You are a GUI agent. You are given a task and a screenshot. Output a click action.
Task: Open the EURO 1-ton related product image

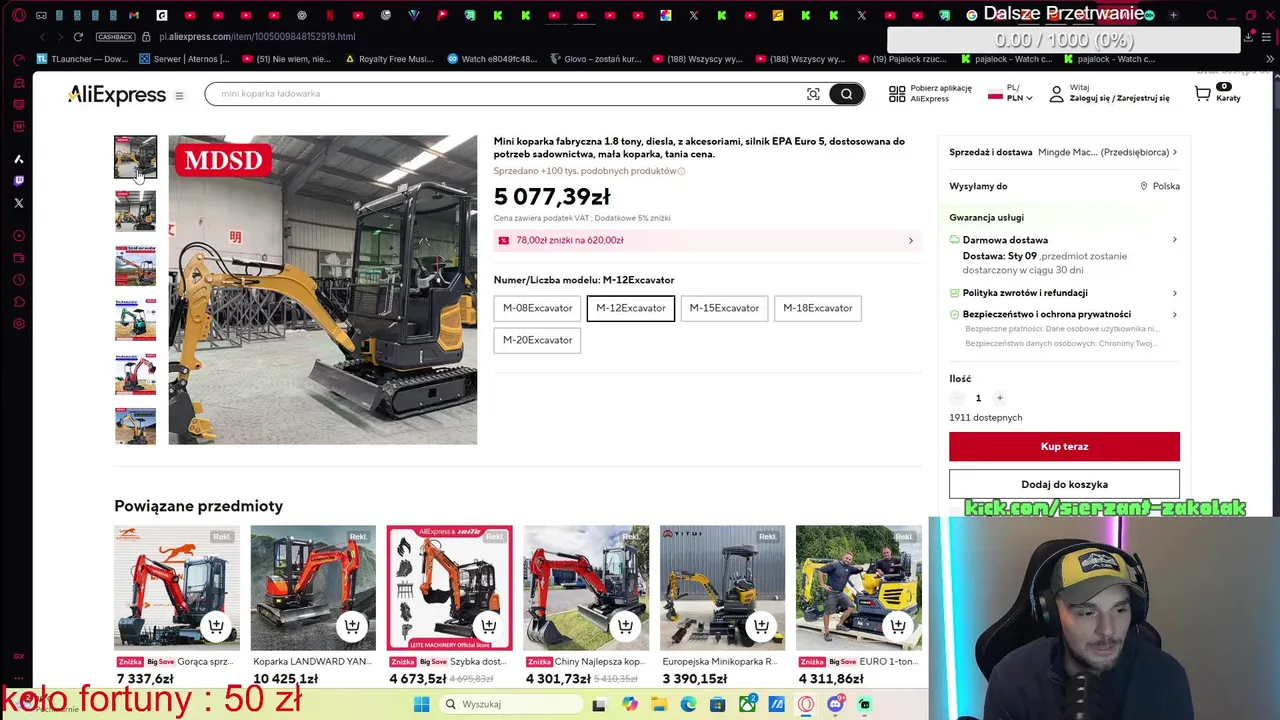coord(859,588)
